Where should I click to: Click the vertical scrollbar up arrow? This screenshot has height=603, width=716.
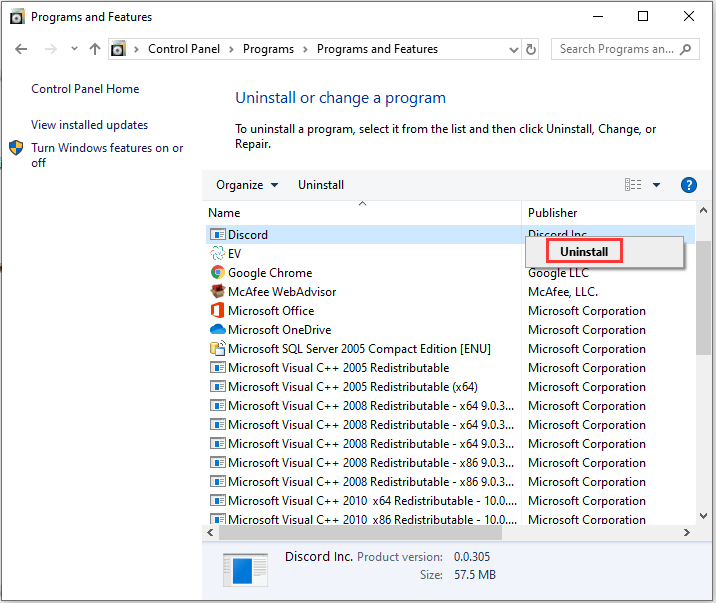pos(703,210)
